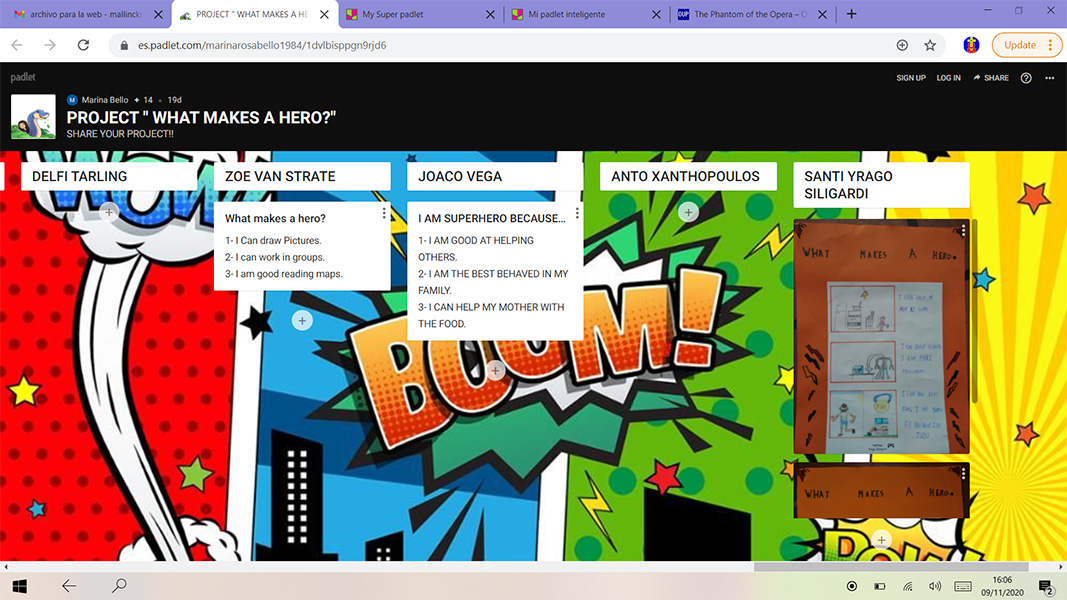Bookmark this page with the star icon

tap(930, 45)
